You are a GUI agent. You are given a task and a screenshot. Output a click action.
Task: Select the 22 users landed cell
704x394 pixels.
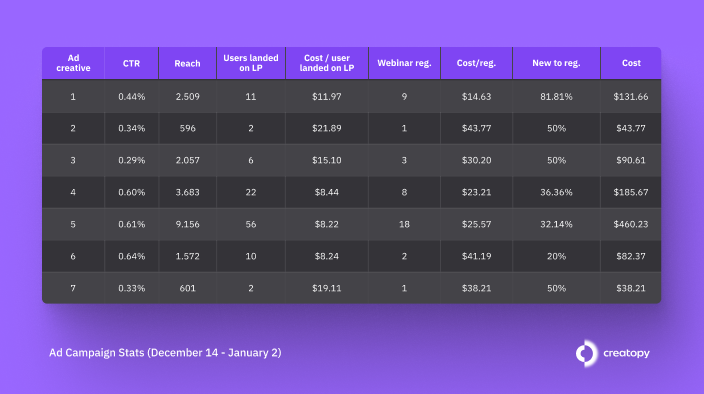pos(251,193)
